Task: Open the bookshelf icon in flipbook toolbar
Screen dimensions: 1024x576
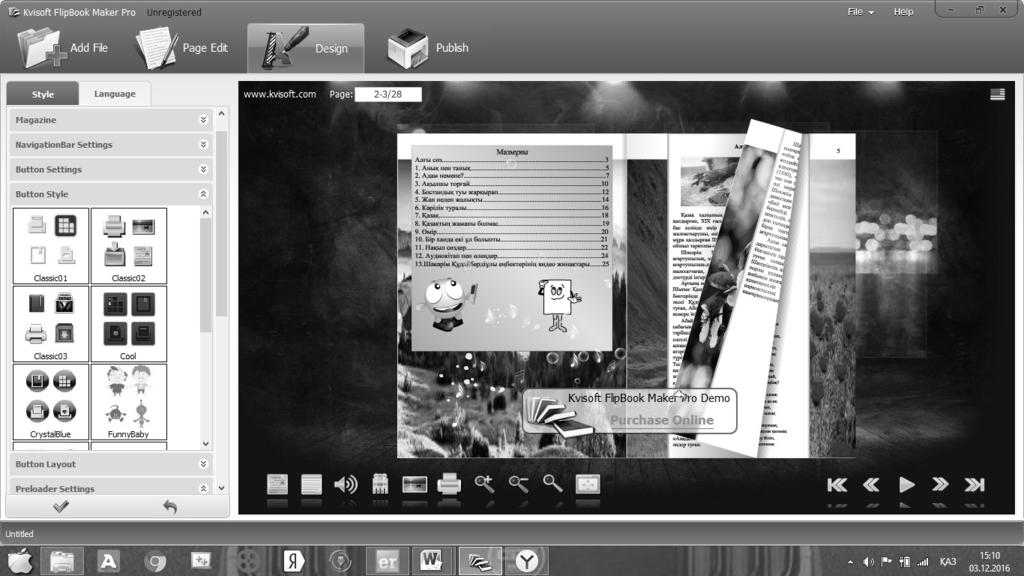Action: 380,485
